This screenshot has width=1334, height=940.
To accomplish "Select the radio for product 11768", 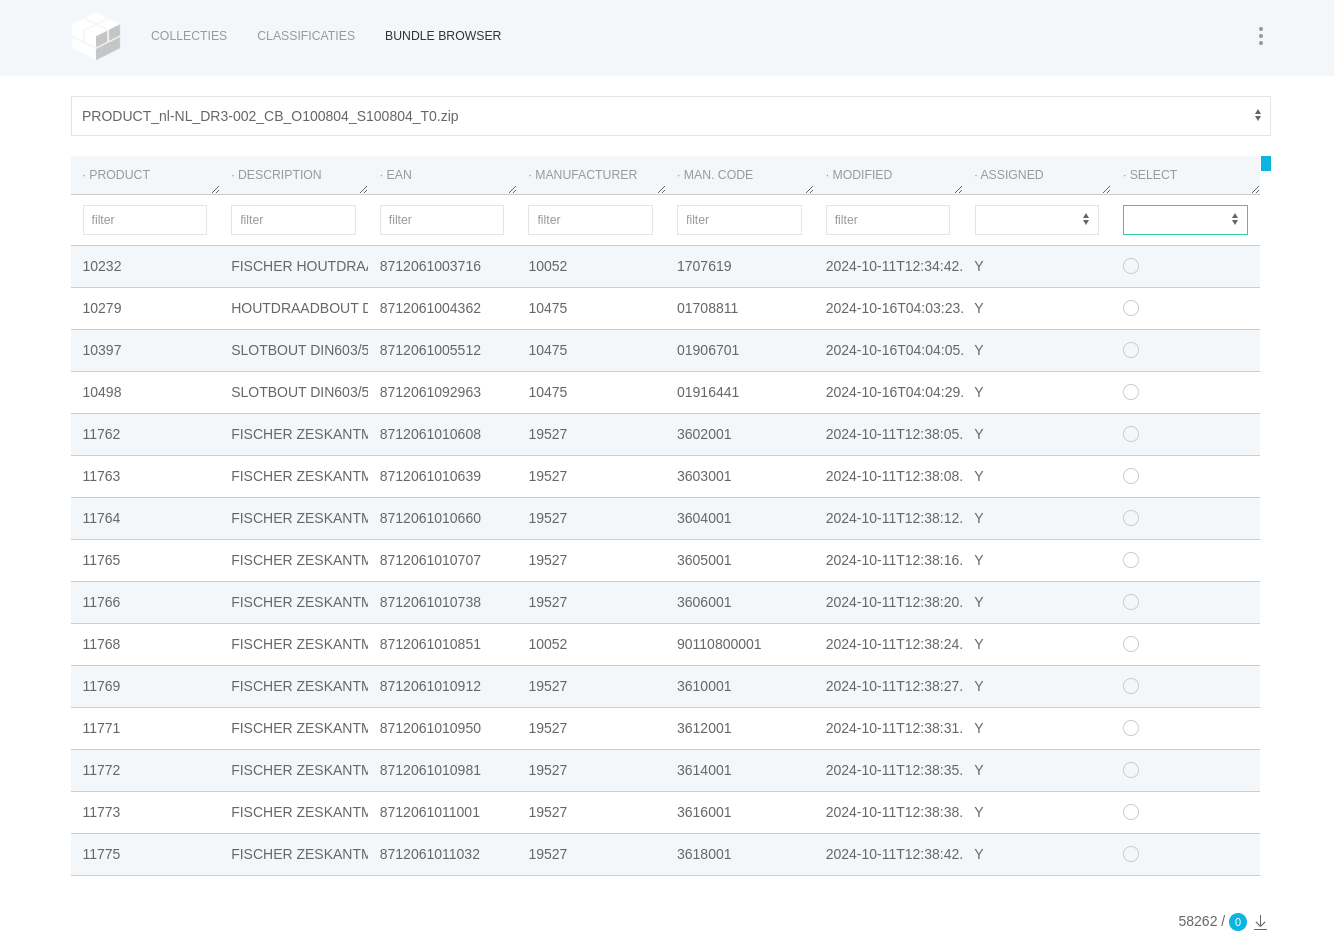I will (1131, 644).
